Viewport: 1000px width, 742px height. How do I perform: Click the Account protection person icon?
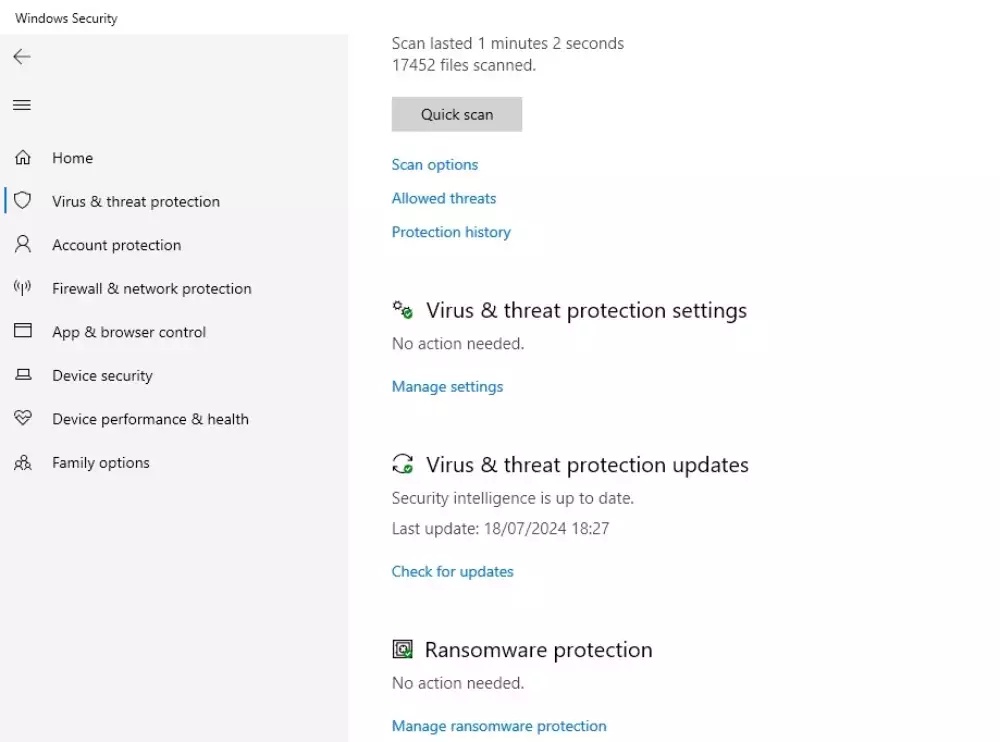pos(22,245)
